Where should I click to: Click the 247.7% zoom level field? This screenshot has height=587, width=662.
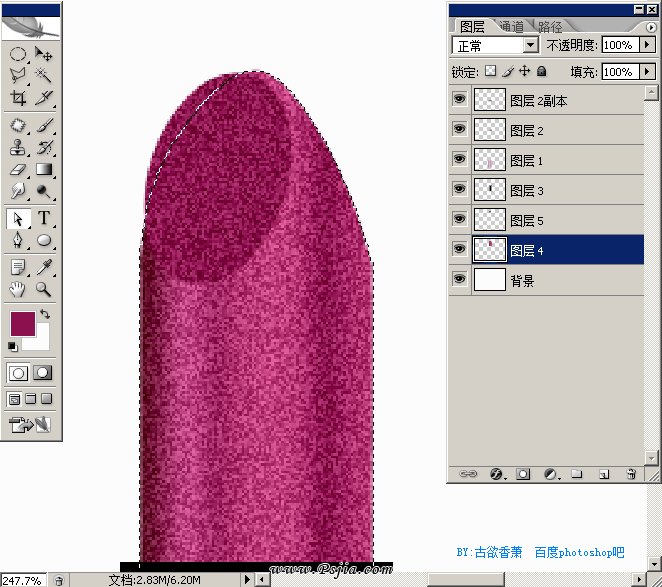click(22, 580)
